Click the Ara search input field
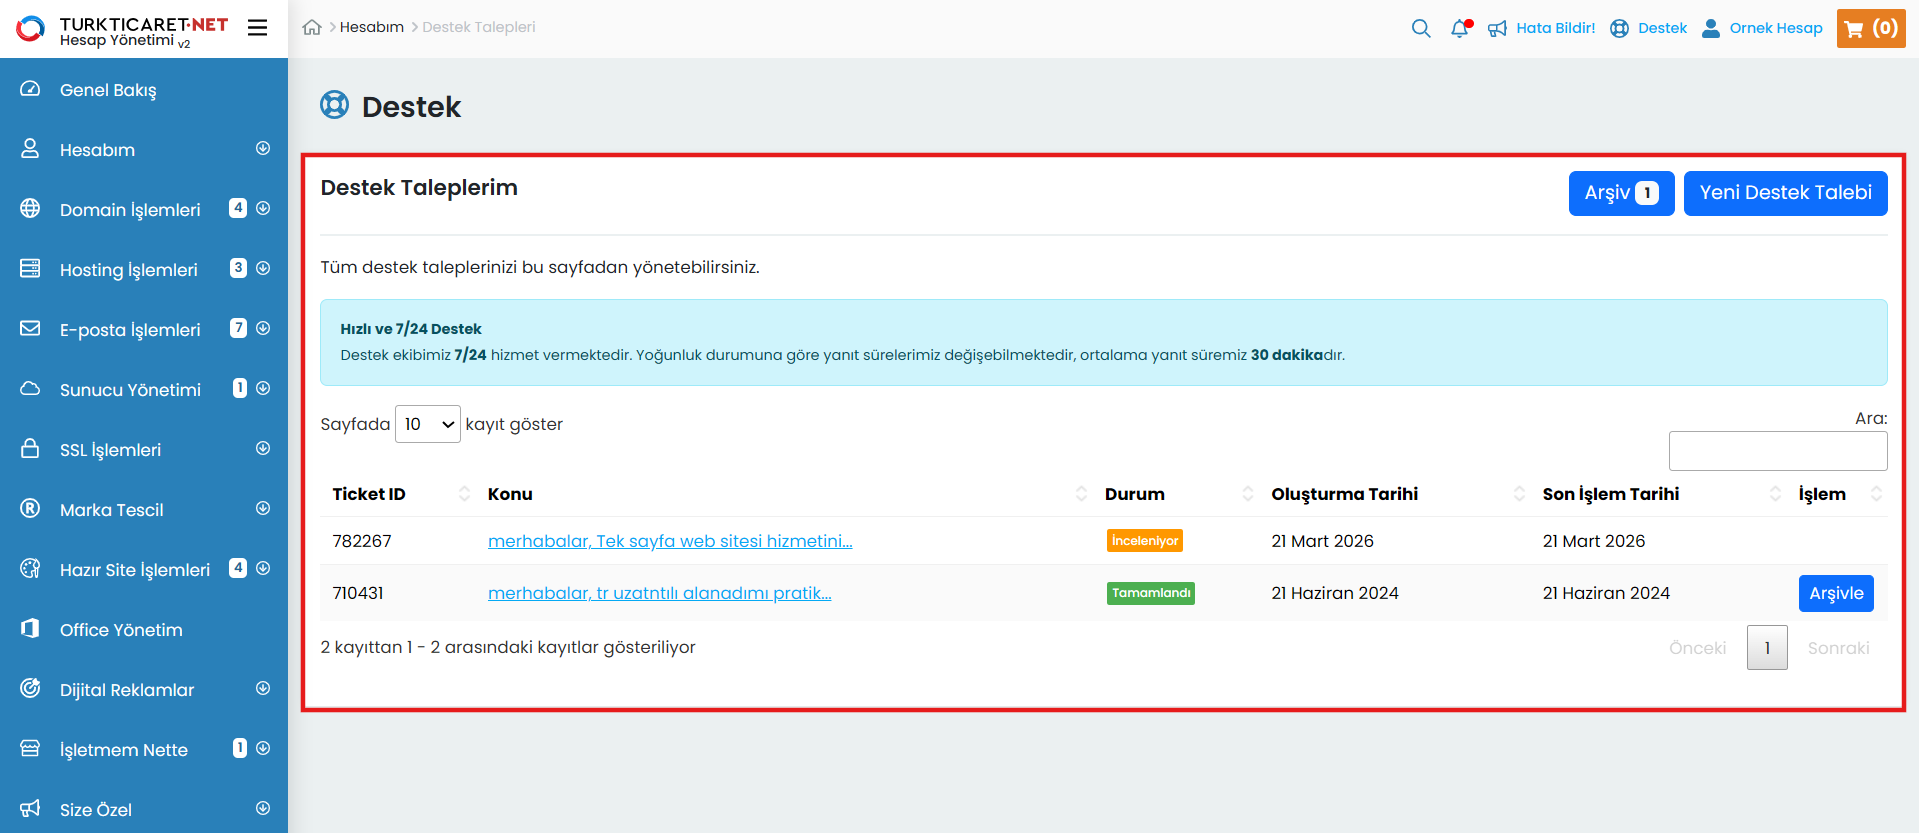Image resolution: width=1919 pixels, height=833 pixels. coord(1777,451)
